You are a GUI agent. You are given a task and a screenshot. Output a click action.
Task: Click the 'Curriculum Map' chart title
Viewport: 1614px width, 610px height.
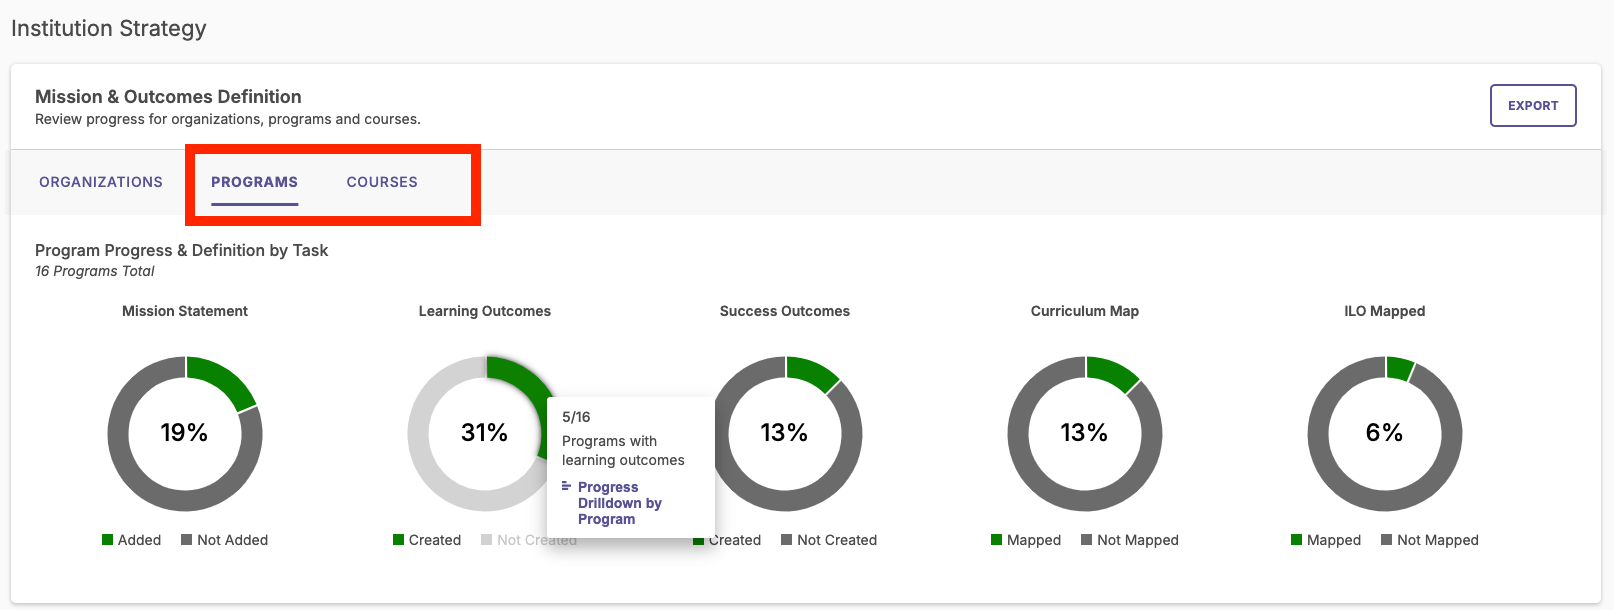pos(1085,311)
